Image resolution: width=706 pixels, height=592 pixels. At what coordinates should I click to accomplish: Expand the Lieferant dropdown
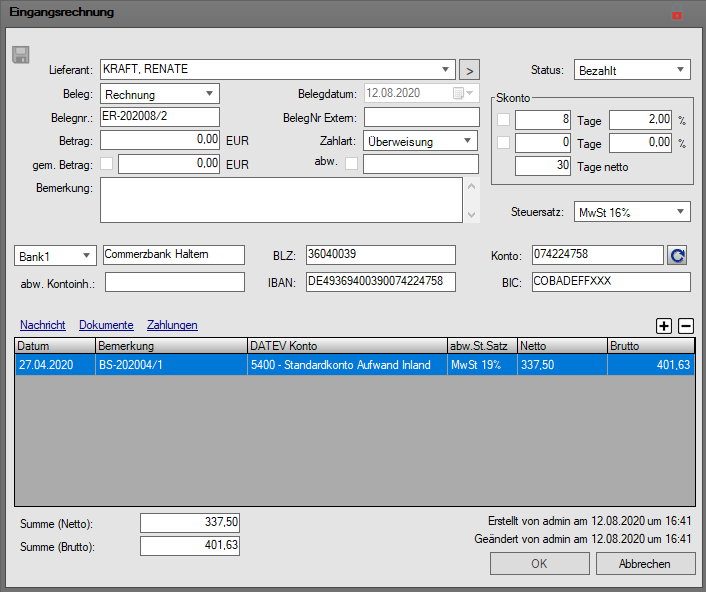click(445, 70)
